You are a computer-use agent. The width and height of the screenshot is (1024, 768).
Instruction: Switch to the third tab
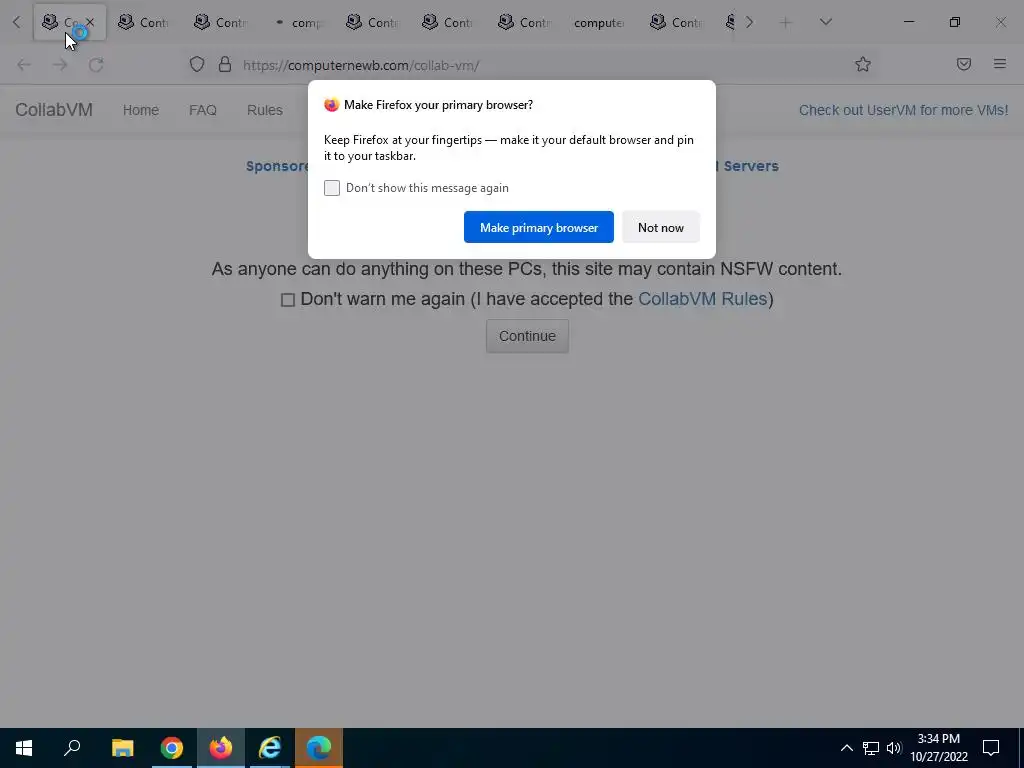point(221,22)
